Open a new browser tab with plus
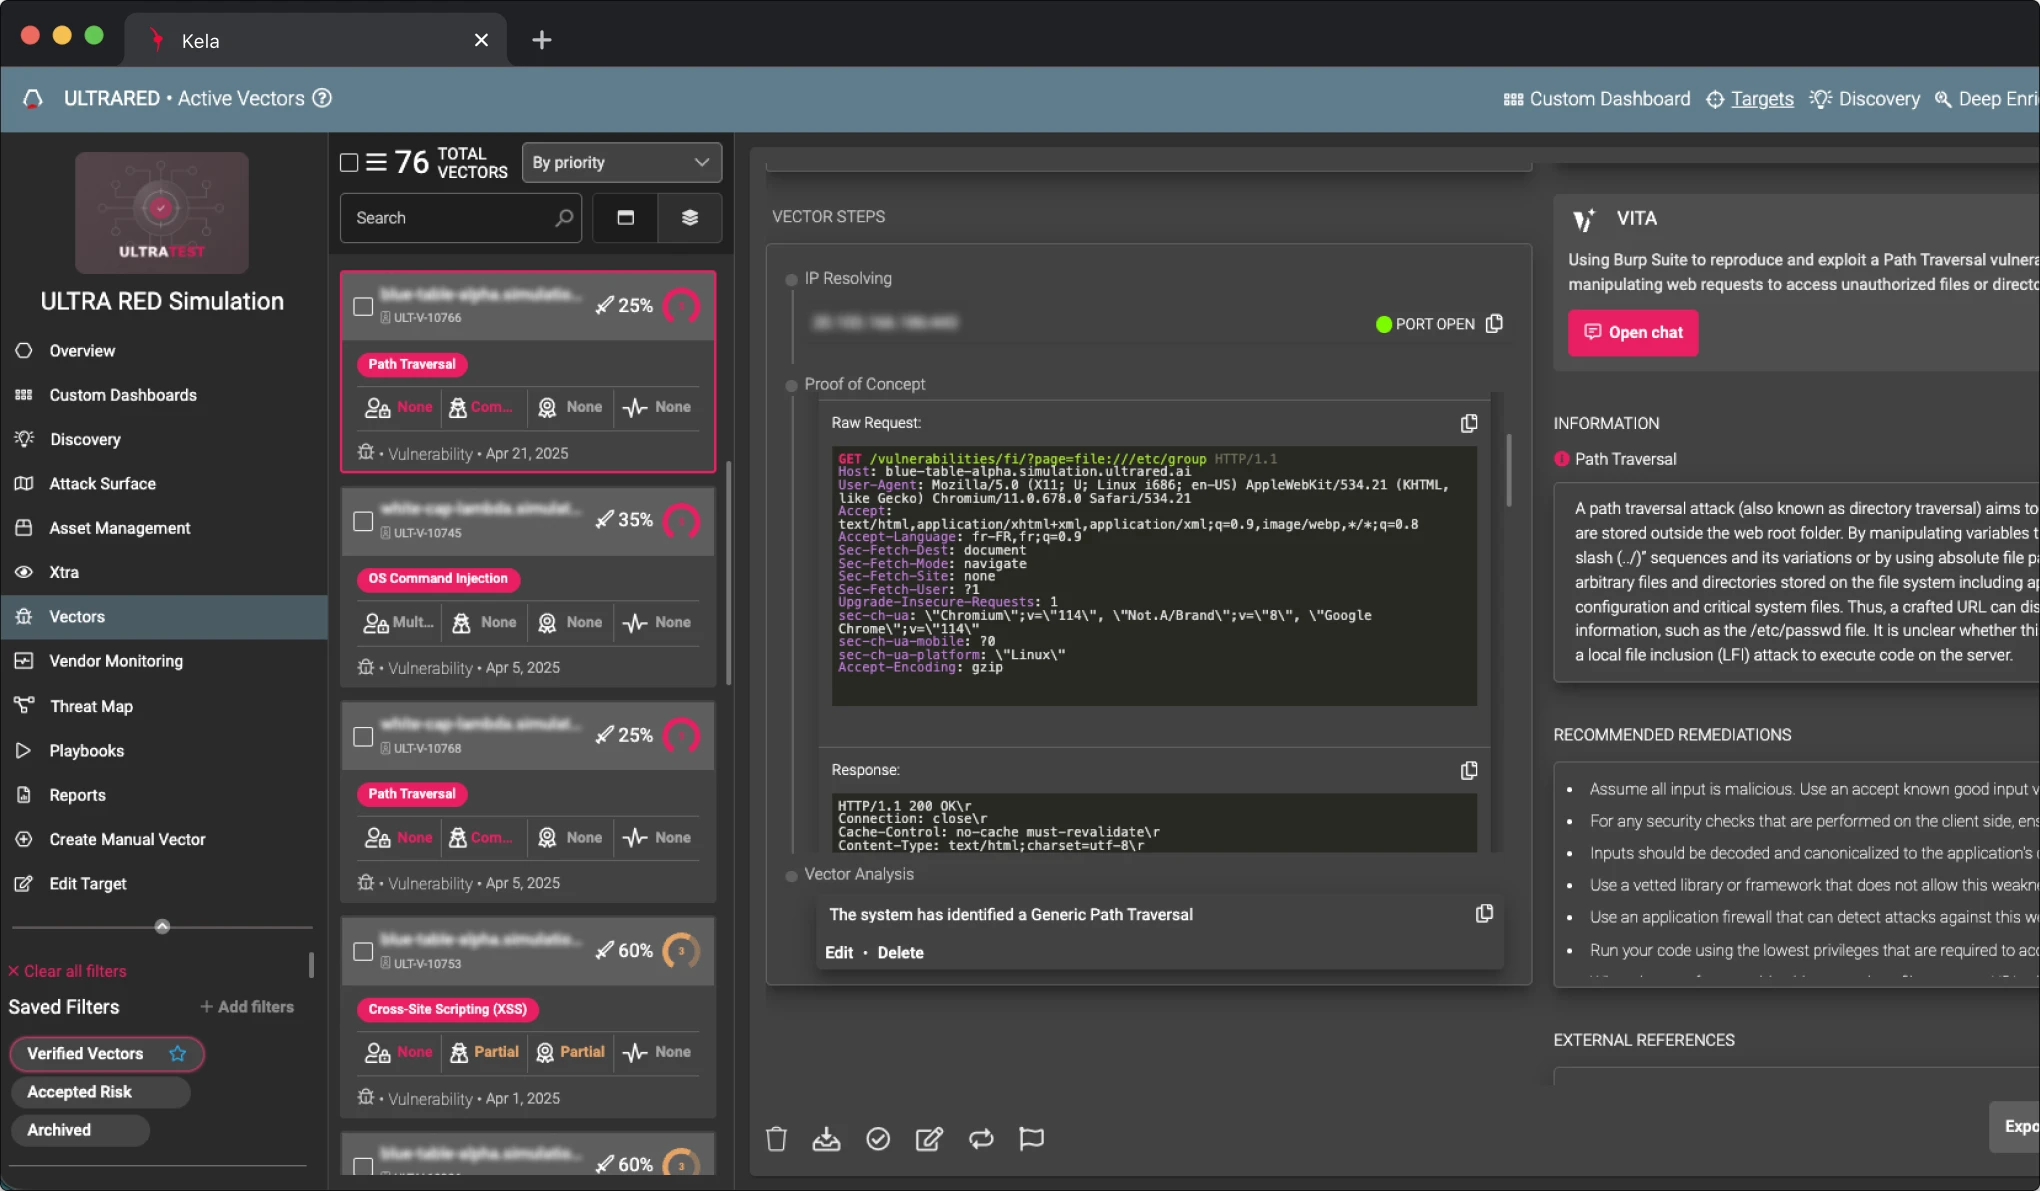The width and height of the screenshot is (2040, 1191). 541,40
